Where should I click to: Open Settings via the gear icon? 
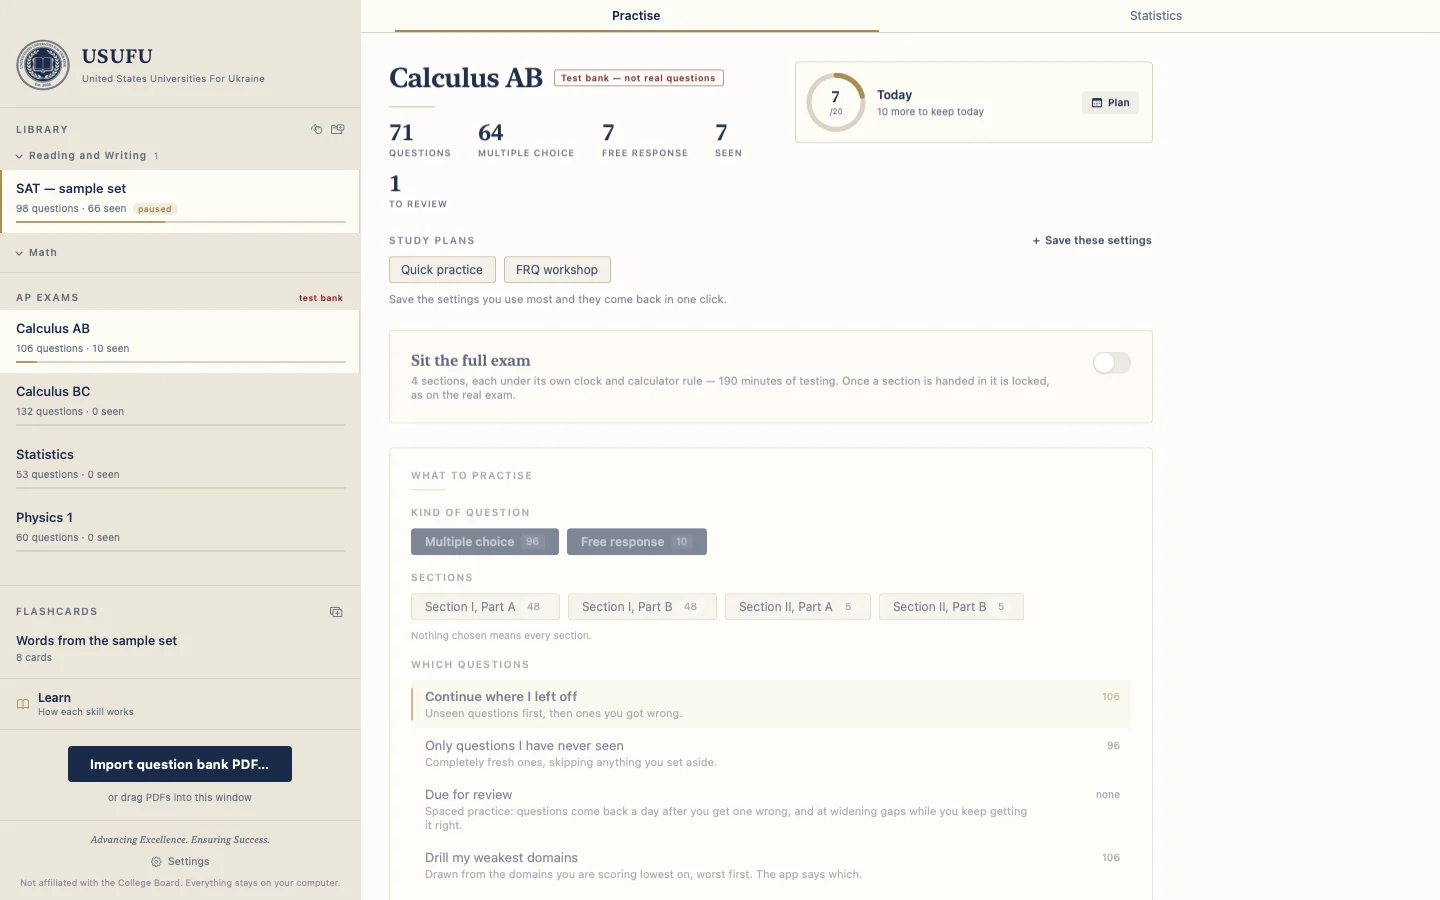point(156,862)
